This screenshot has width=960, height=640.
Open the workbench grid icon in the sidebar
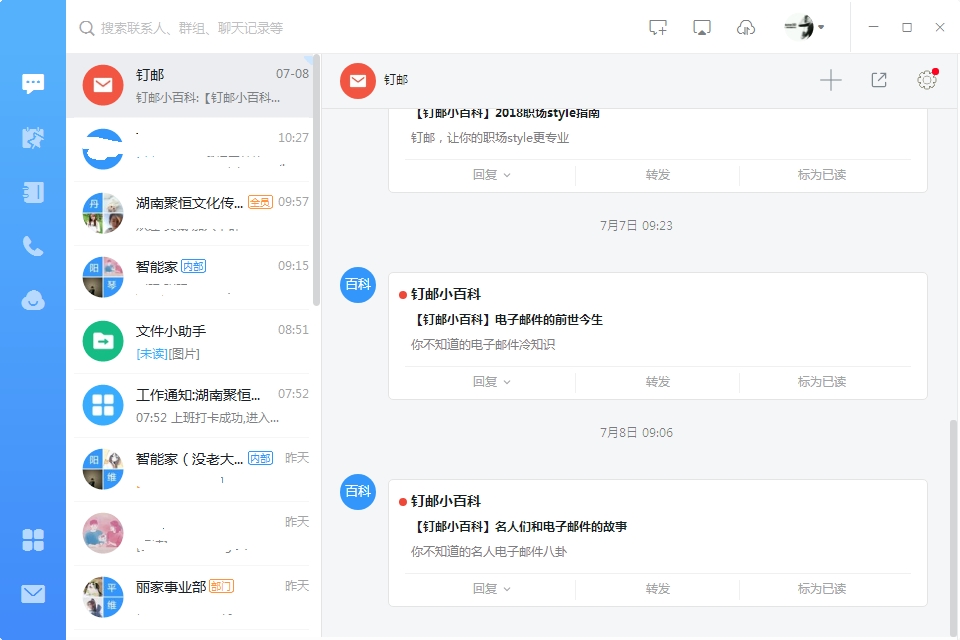click(33, 540)
